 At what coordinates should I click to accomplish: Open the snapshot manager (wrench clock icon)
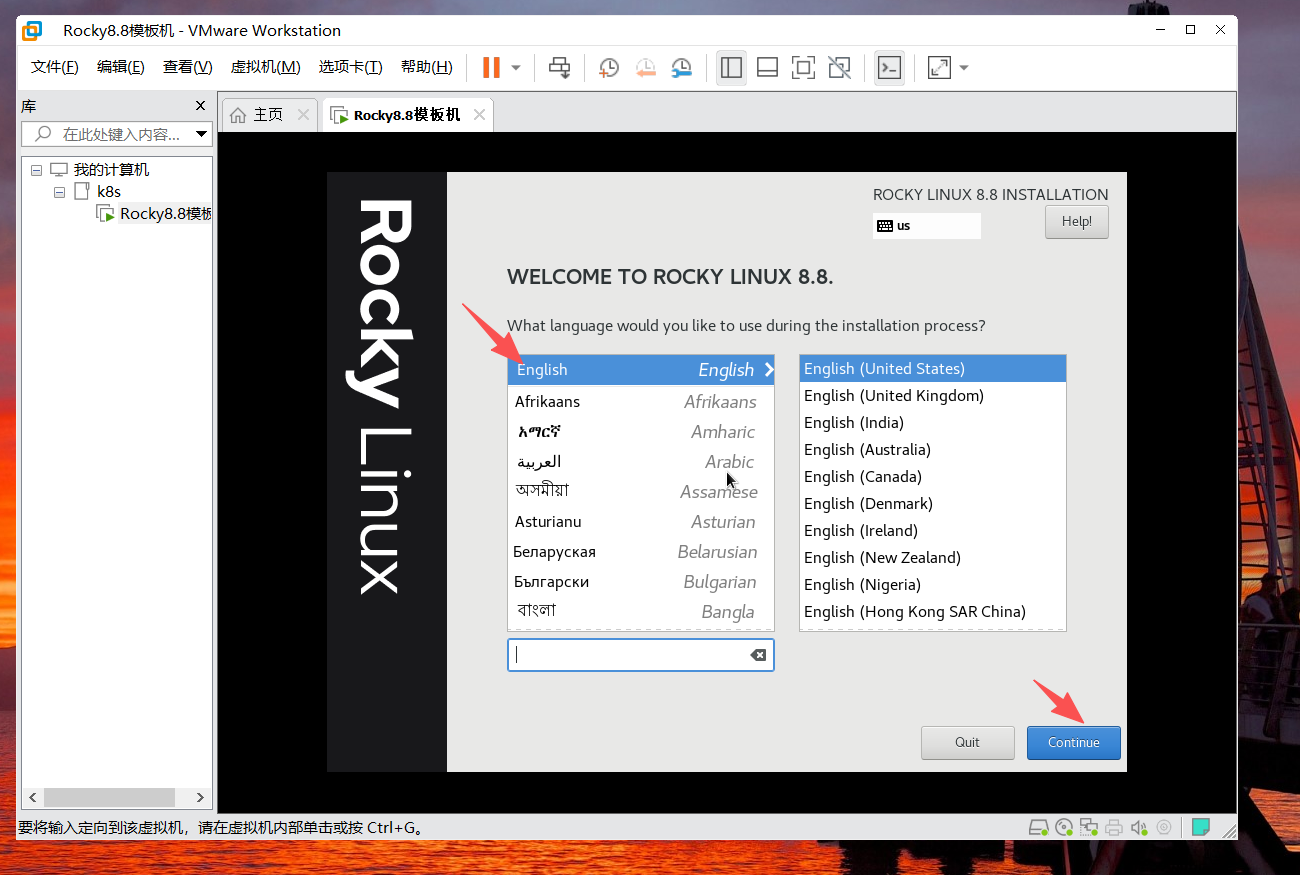[x=681, y=67]
